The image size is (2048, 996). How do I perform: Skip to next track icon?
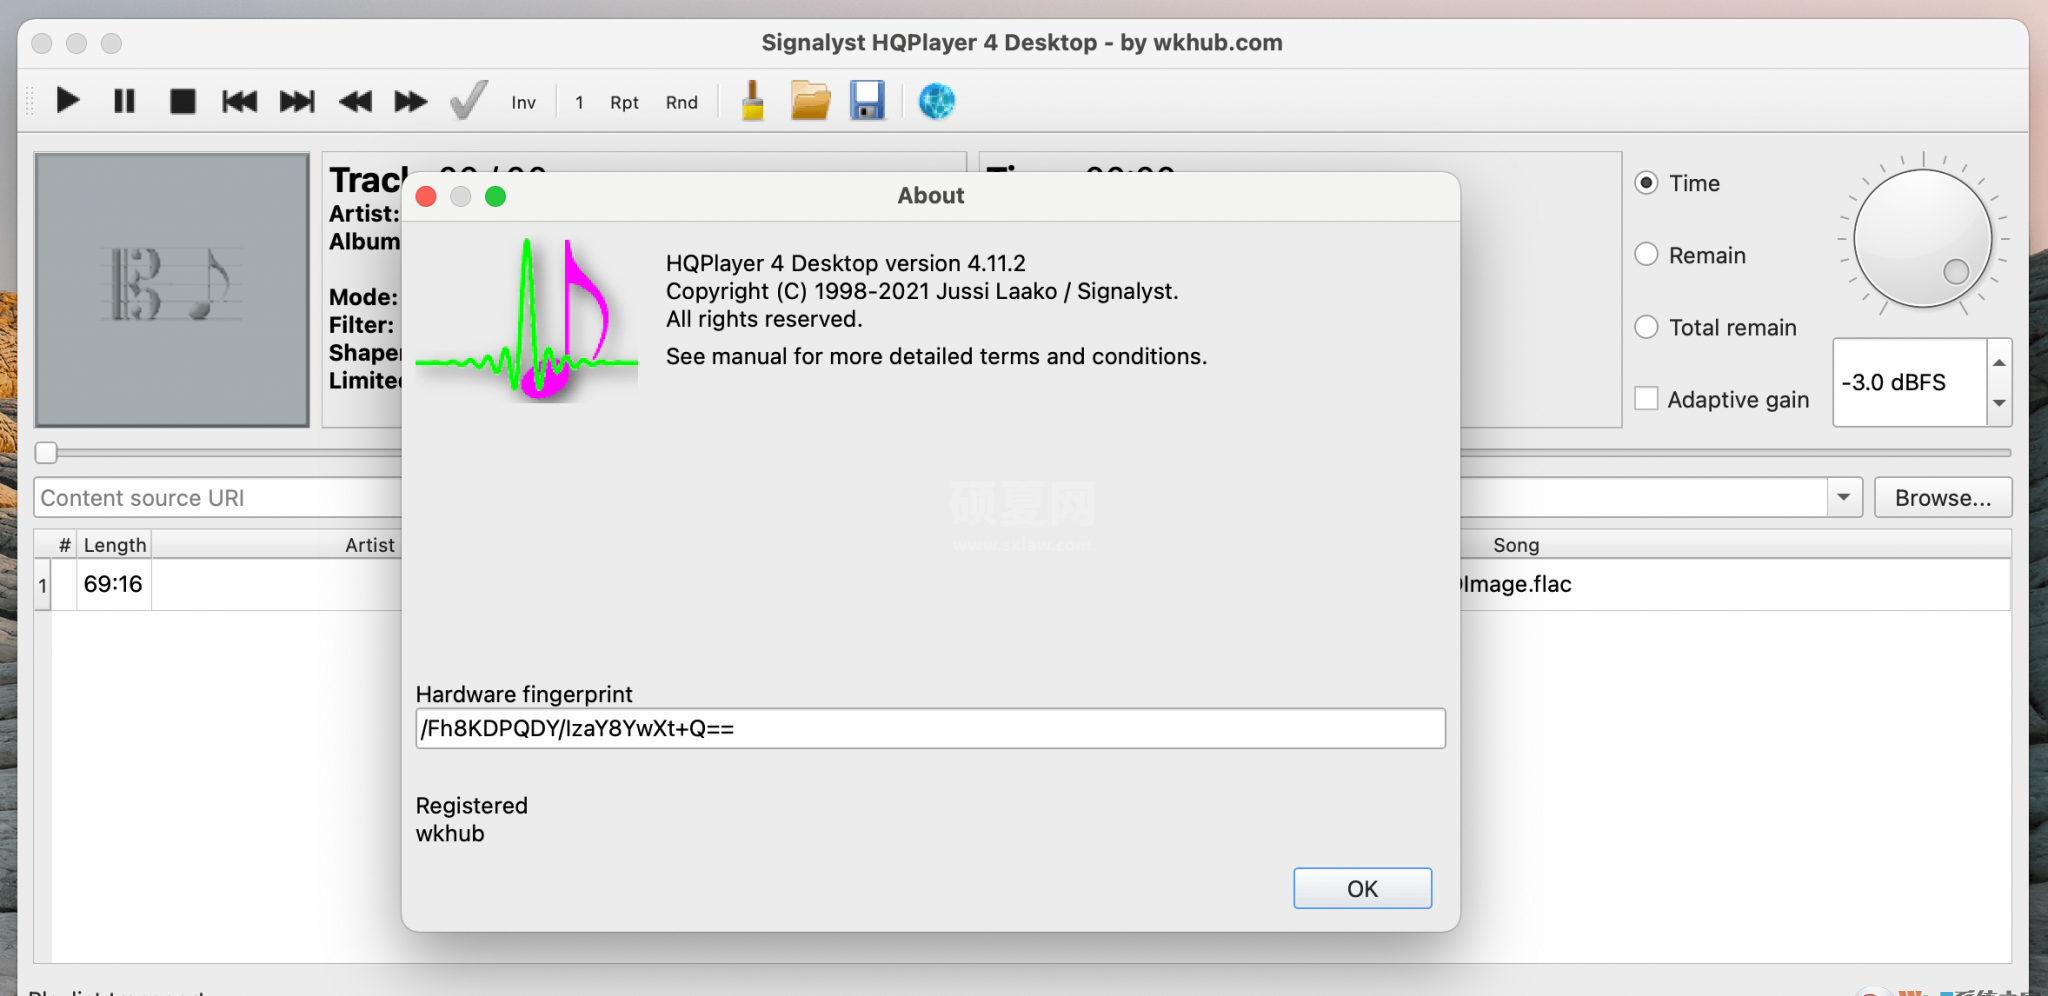pyautogui.click(x=297, y=101)
